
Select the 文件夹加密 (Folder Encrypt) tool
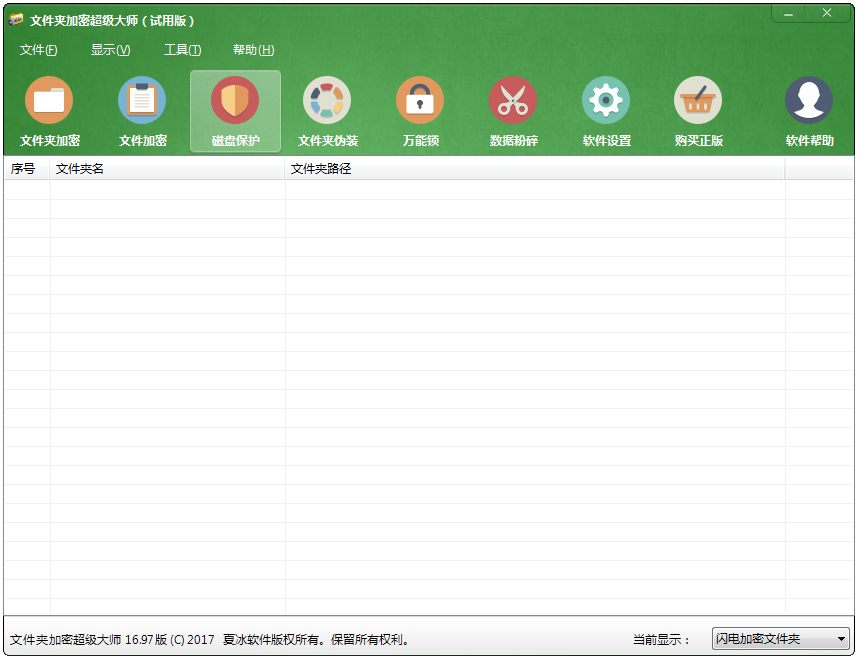49,110
